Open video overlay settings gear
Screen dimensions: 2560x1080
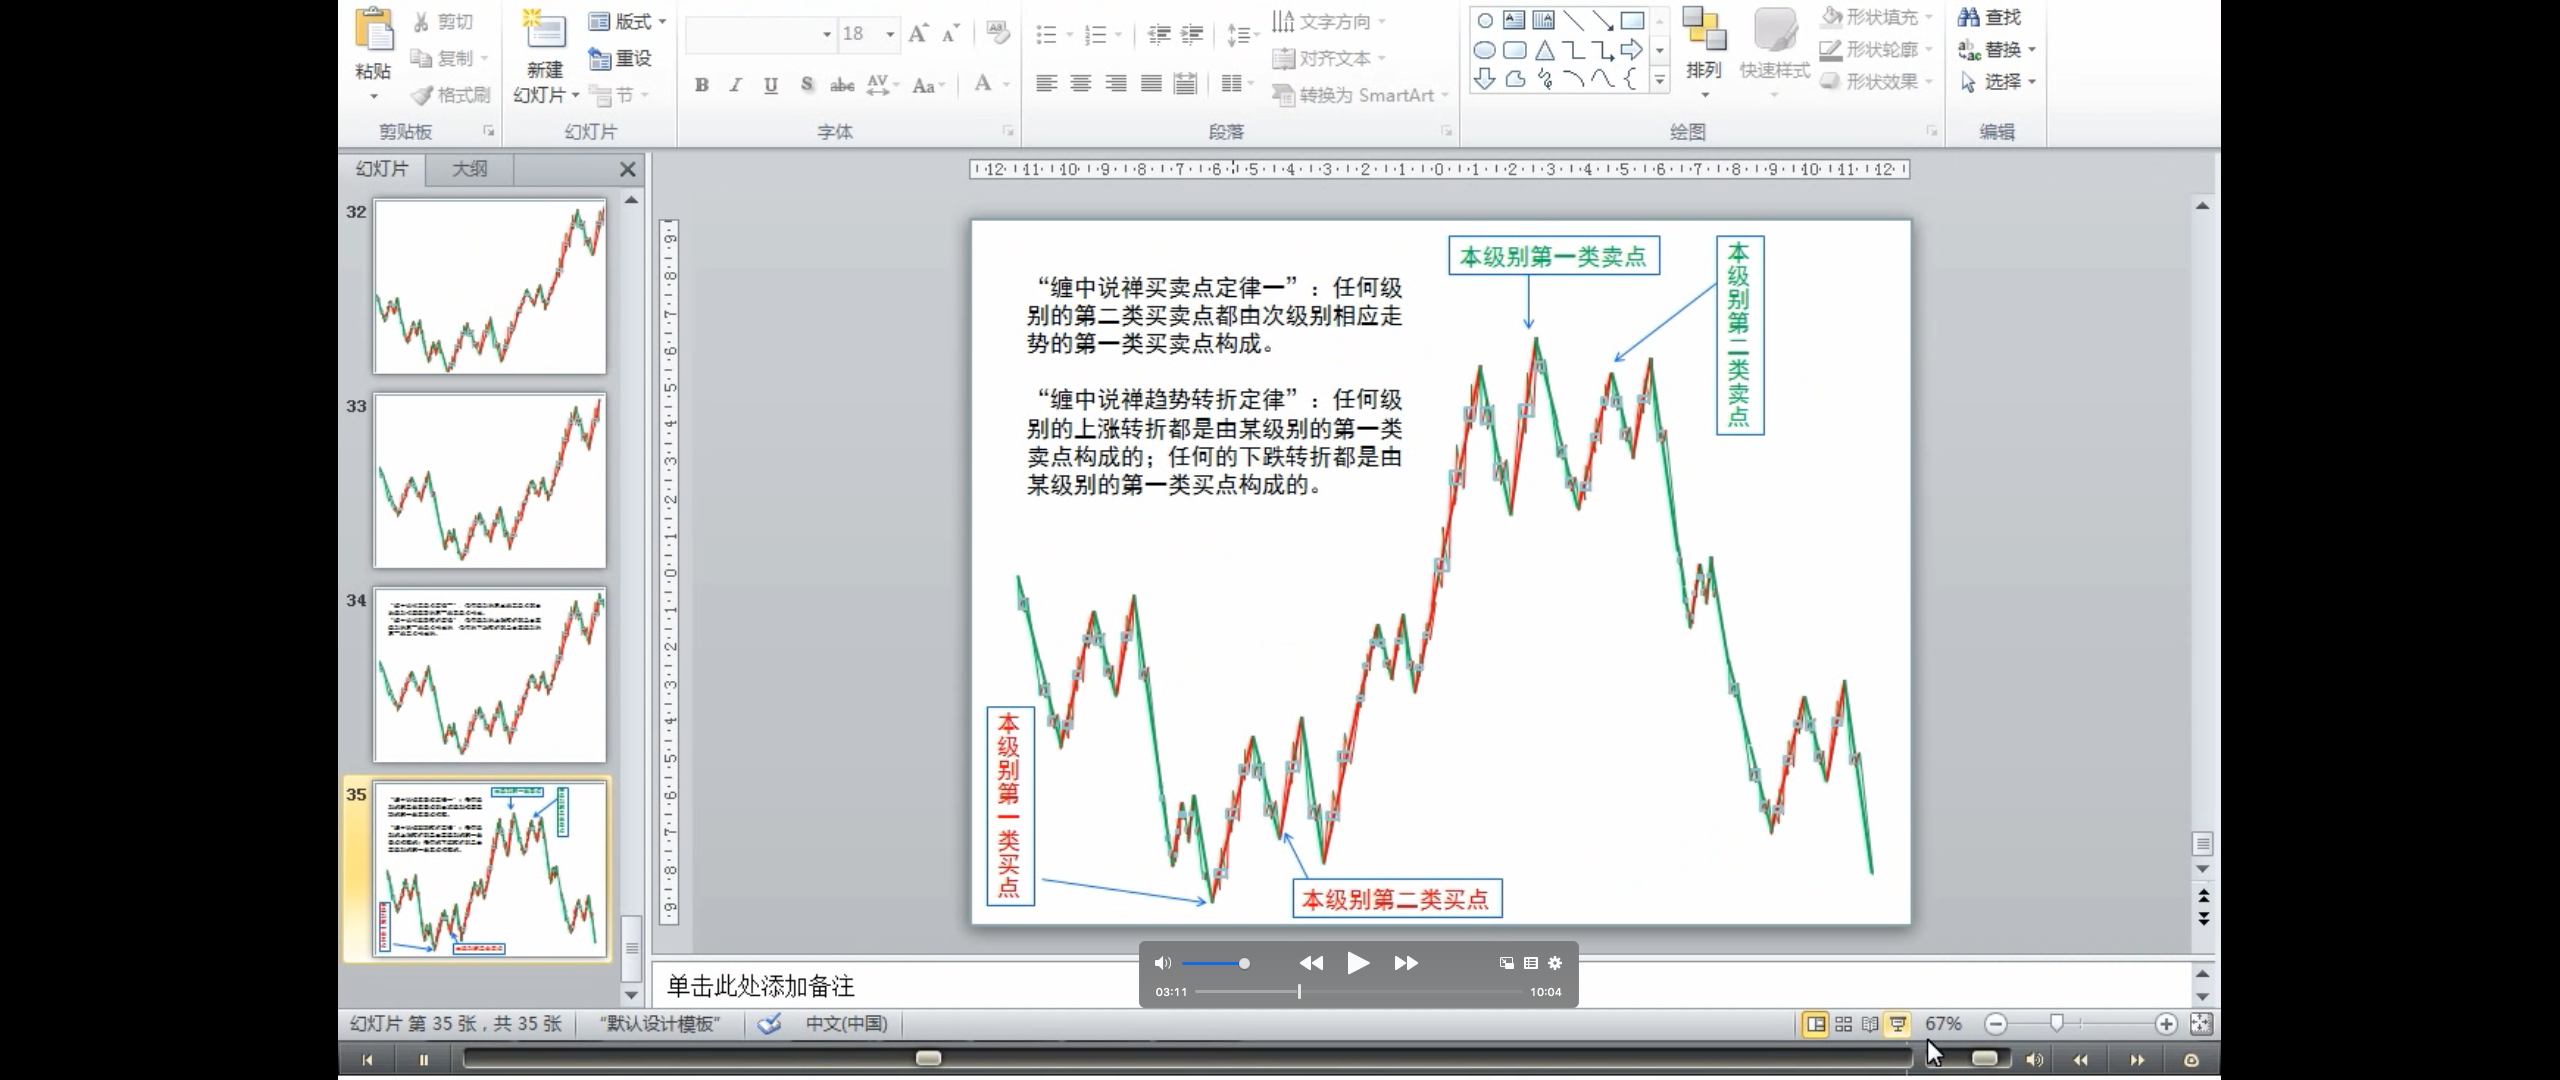point(1555,963)
